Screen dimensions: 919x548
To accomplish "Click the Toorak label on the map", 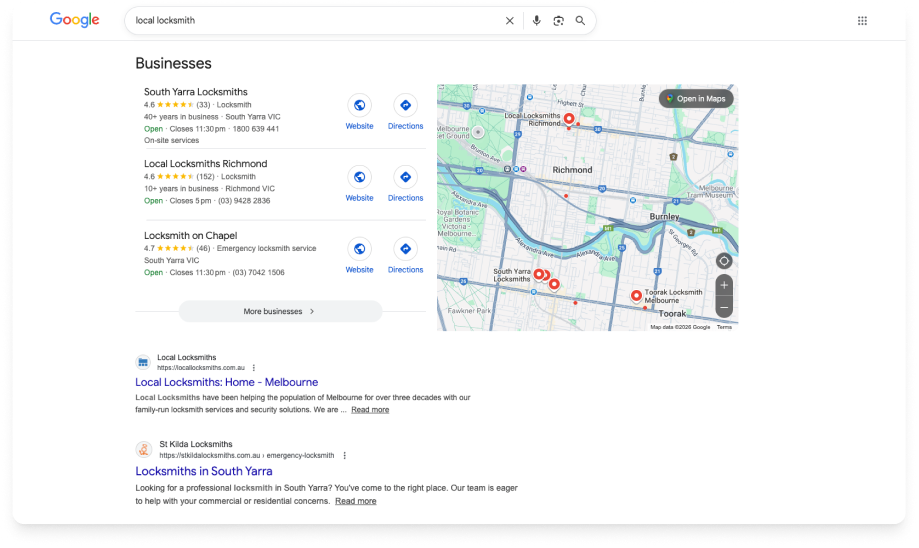I will 672,314.
